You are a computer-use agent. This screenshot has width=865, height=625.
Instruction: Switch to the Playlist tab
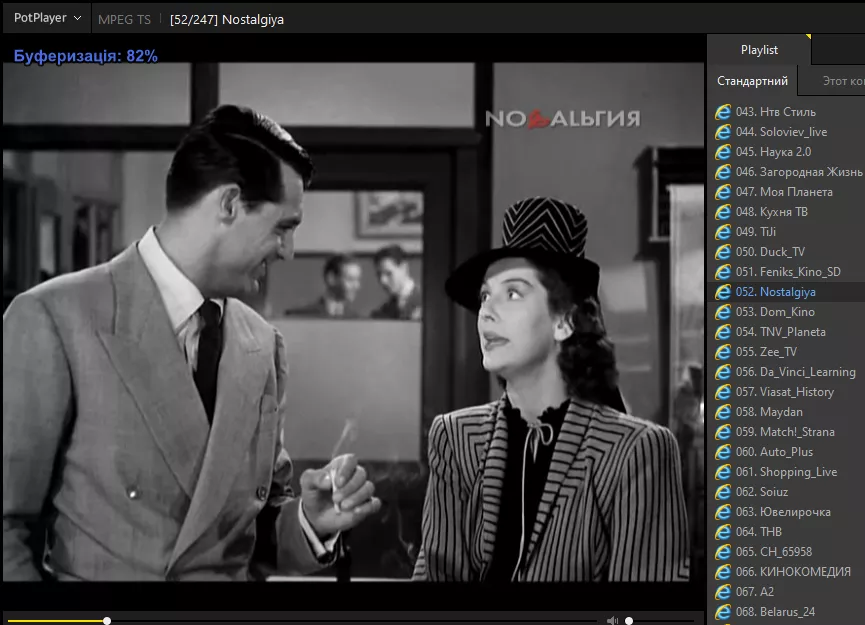coord(759,50)
